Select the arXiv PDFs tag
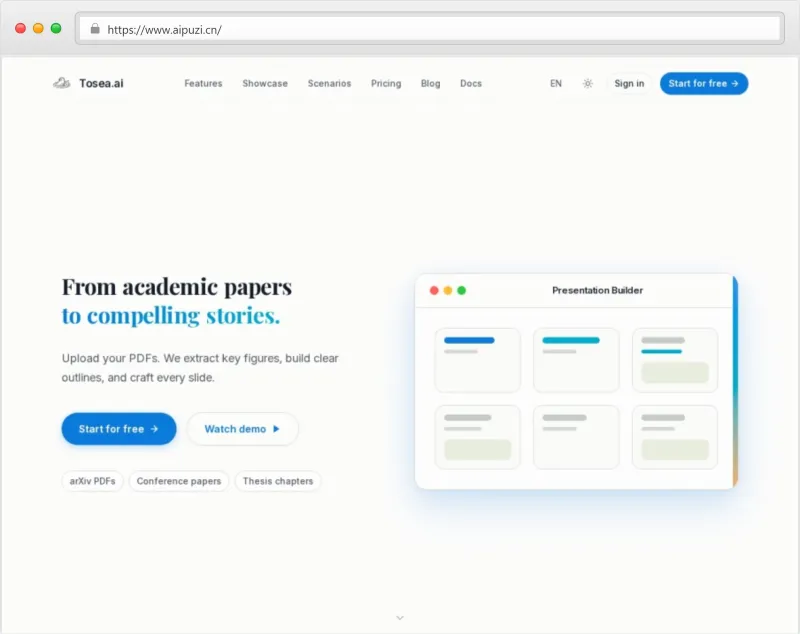Image resolution: width=800 pixels, height=634 pixels. 92,481
